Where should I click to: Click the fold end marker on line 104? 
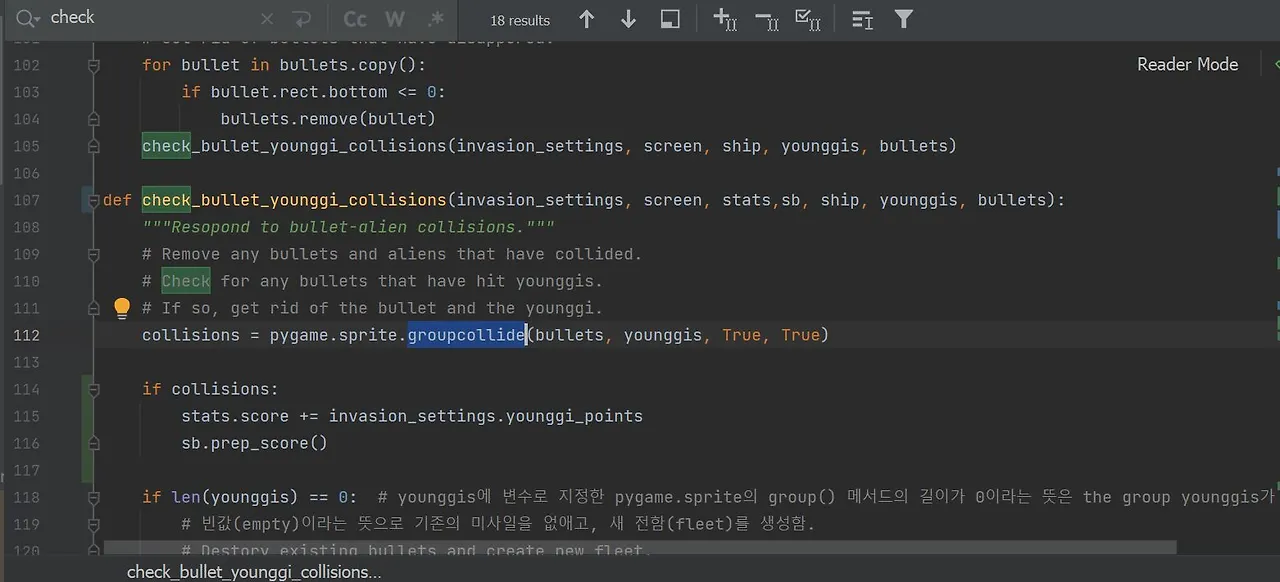(94, 119)
